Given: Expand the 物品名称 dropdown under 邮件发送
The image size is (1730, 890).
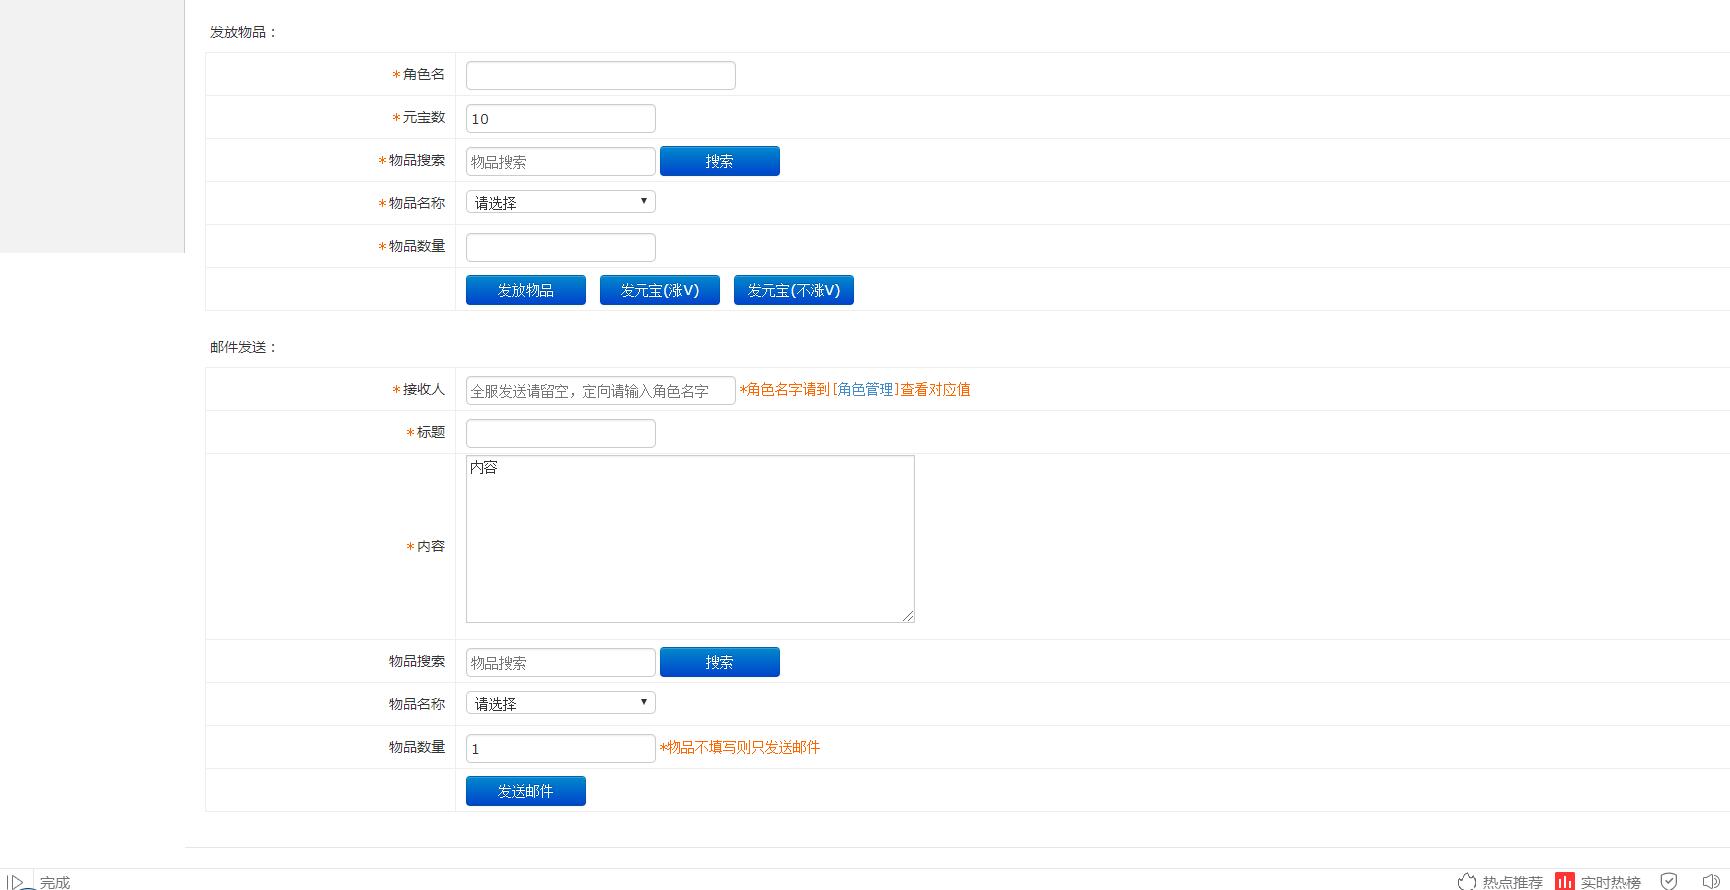Looking at the screenshot, I should pyautogui.click(x=560, y=703).
